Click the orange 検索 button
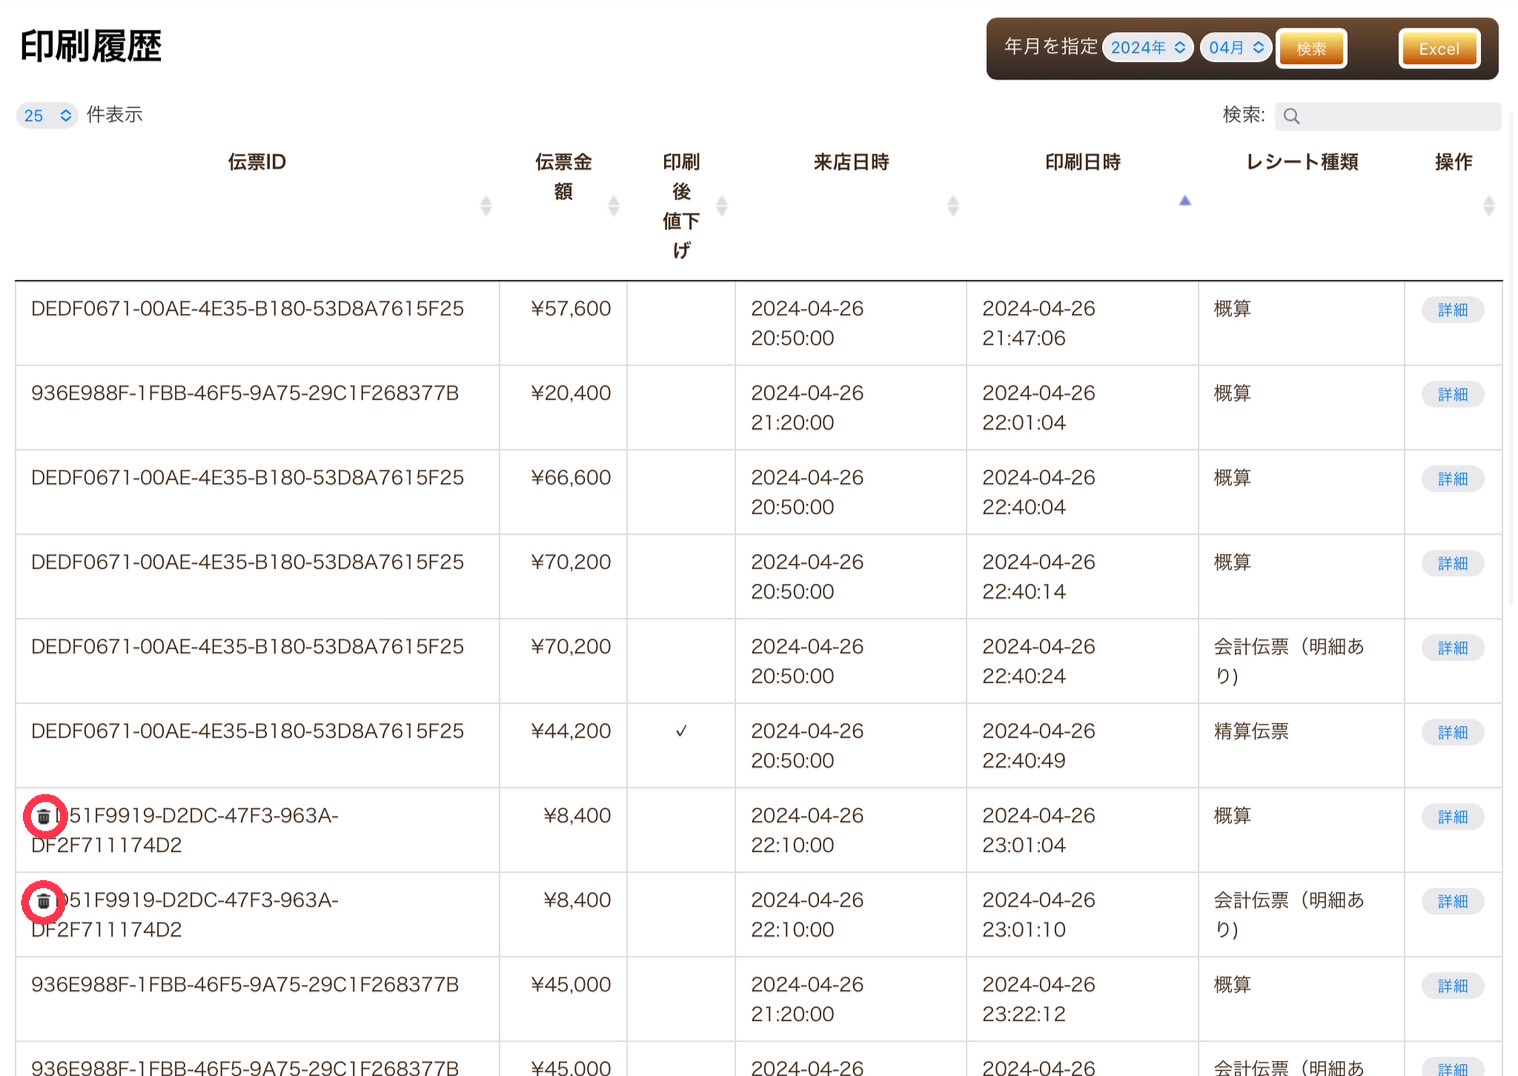 point(1311,49)
